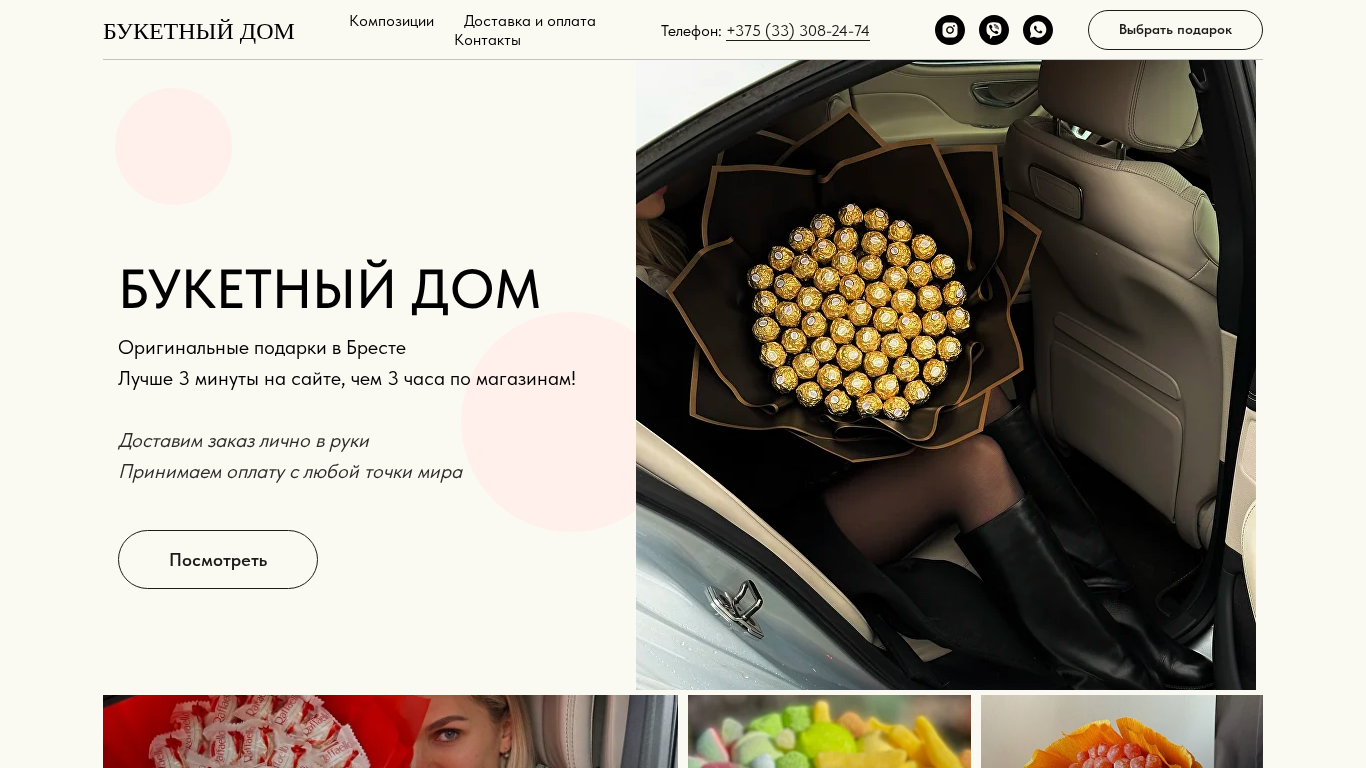Image resolution: width=1366 pixels, height=768 pixels.
Task: Open the orange-wrapped bouquet thumbnail
Action: click(x=1122, y=732)
